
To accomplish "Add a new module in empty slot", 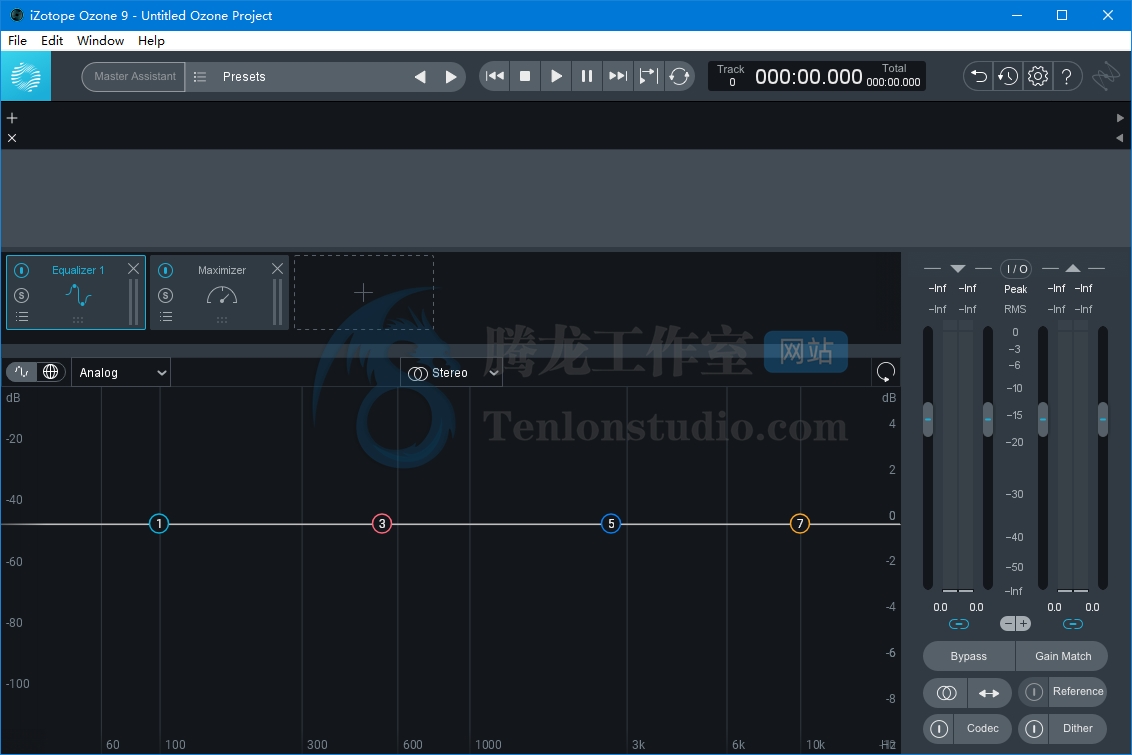I will tap(363, 292).
